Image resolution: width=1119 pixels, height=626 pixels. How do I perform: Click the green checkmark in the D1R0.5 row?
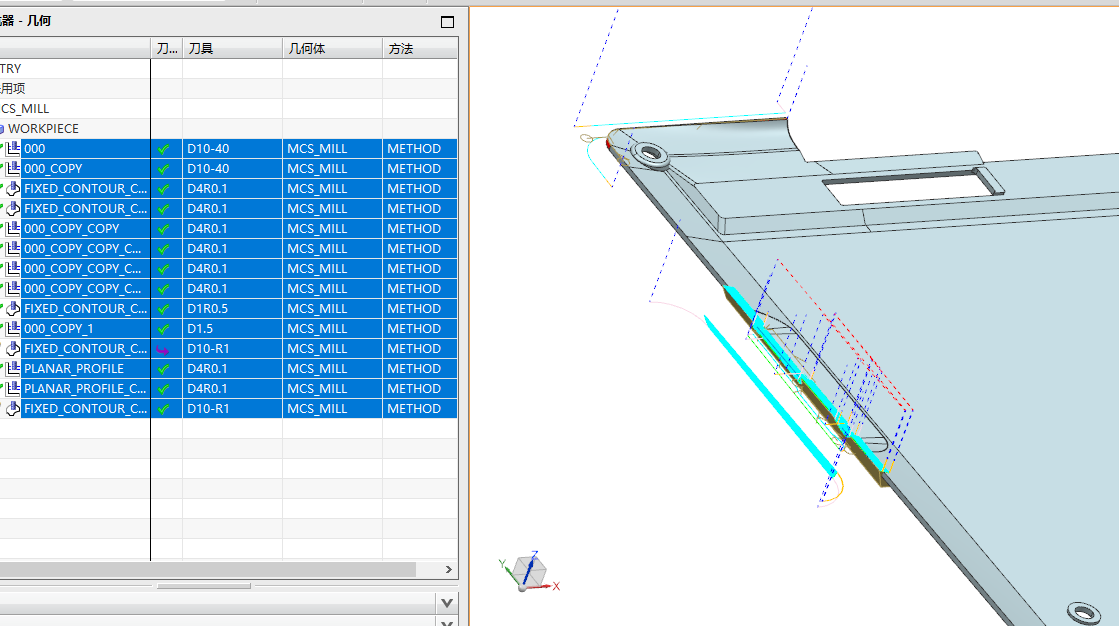[163, 309]
